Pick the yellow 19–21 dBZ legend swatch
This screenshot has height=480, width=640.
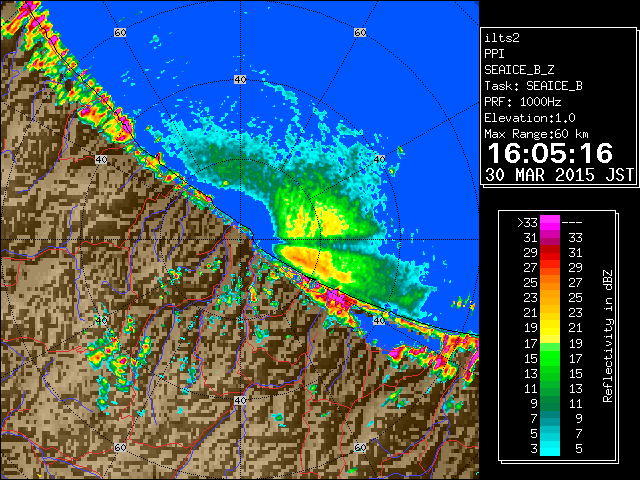point(550,328)
